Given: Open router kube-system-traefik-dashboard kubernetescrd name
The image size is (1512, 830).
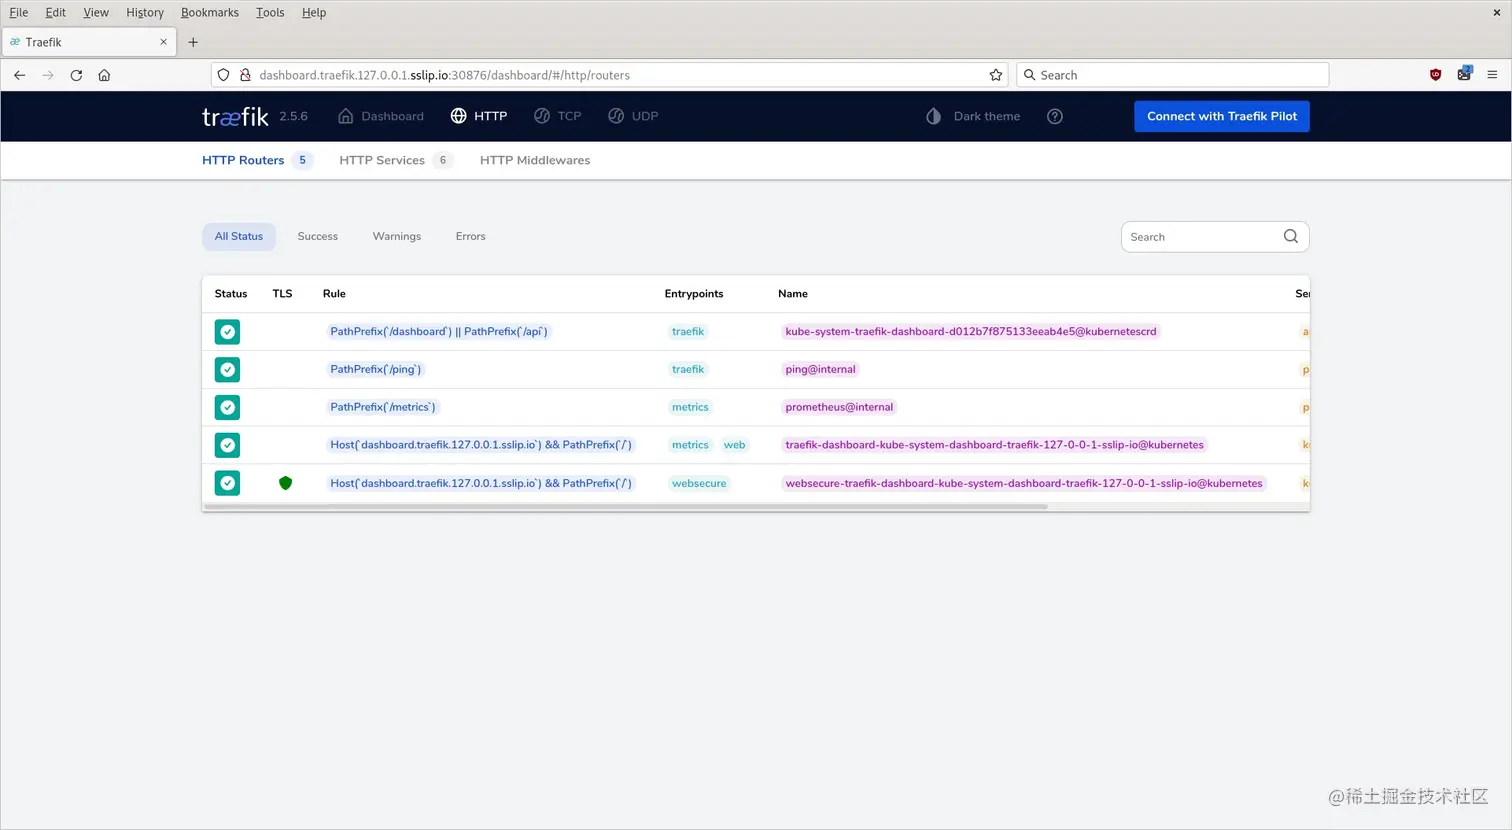Looking at the screenshot, I should point(971,331).
